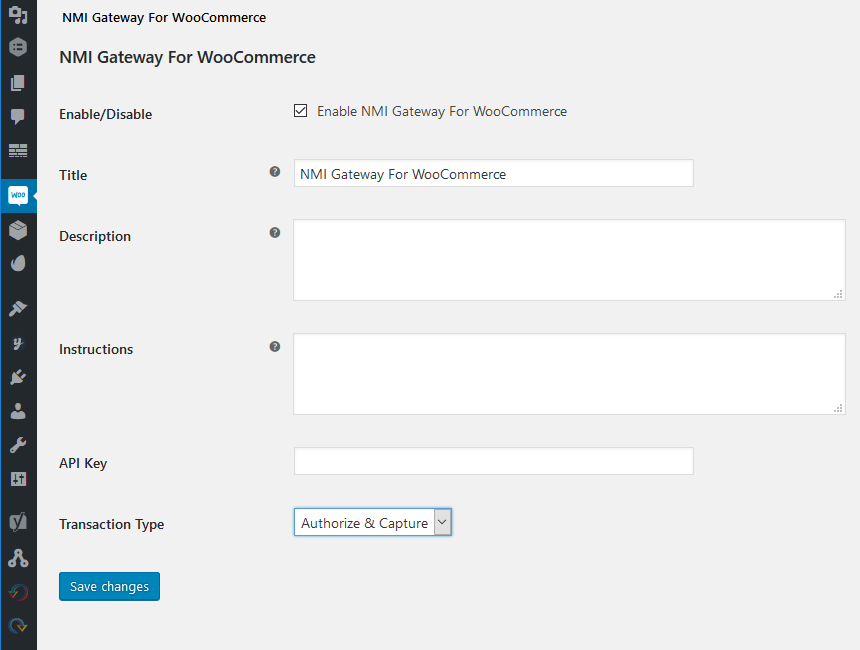The height and width of the screenshot is (650, 860).
Task: Open the Media library sidebar icon
Action: (x=18, y=14)
